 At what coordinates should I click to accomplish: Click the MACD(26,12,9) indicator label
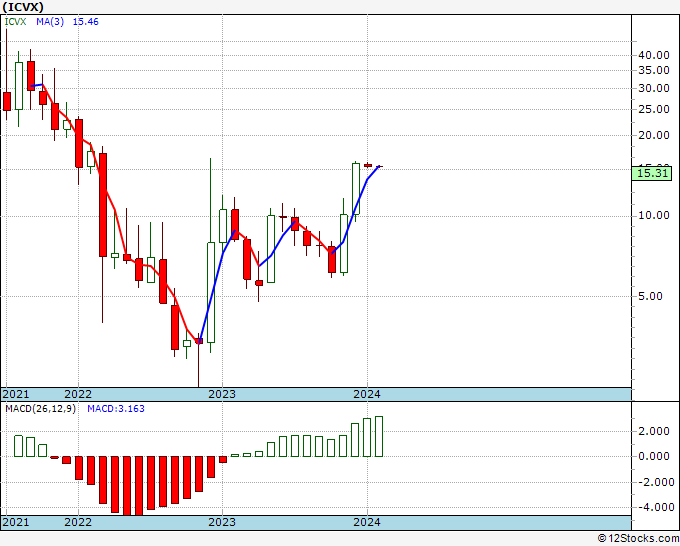pos(40,409)
